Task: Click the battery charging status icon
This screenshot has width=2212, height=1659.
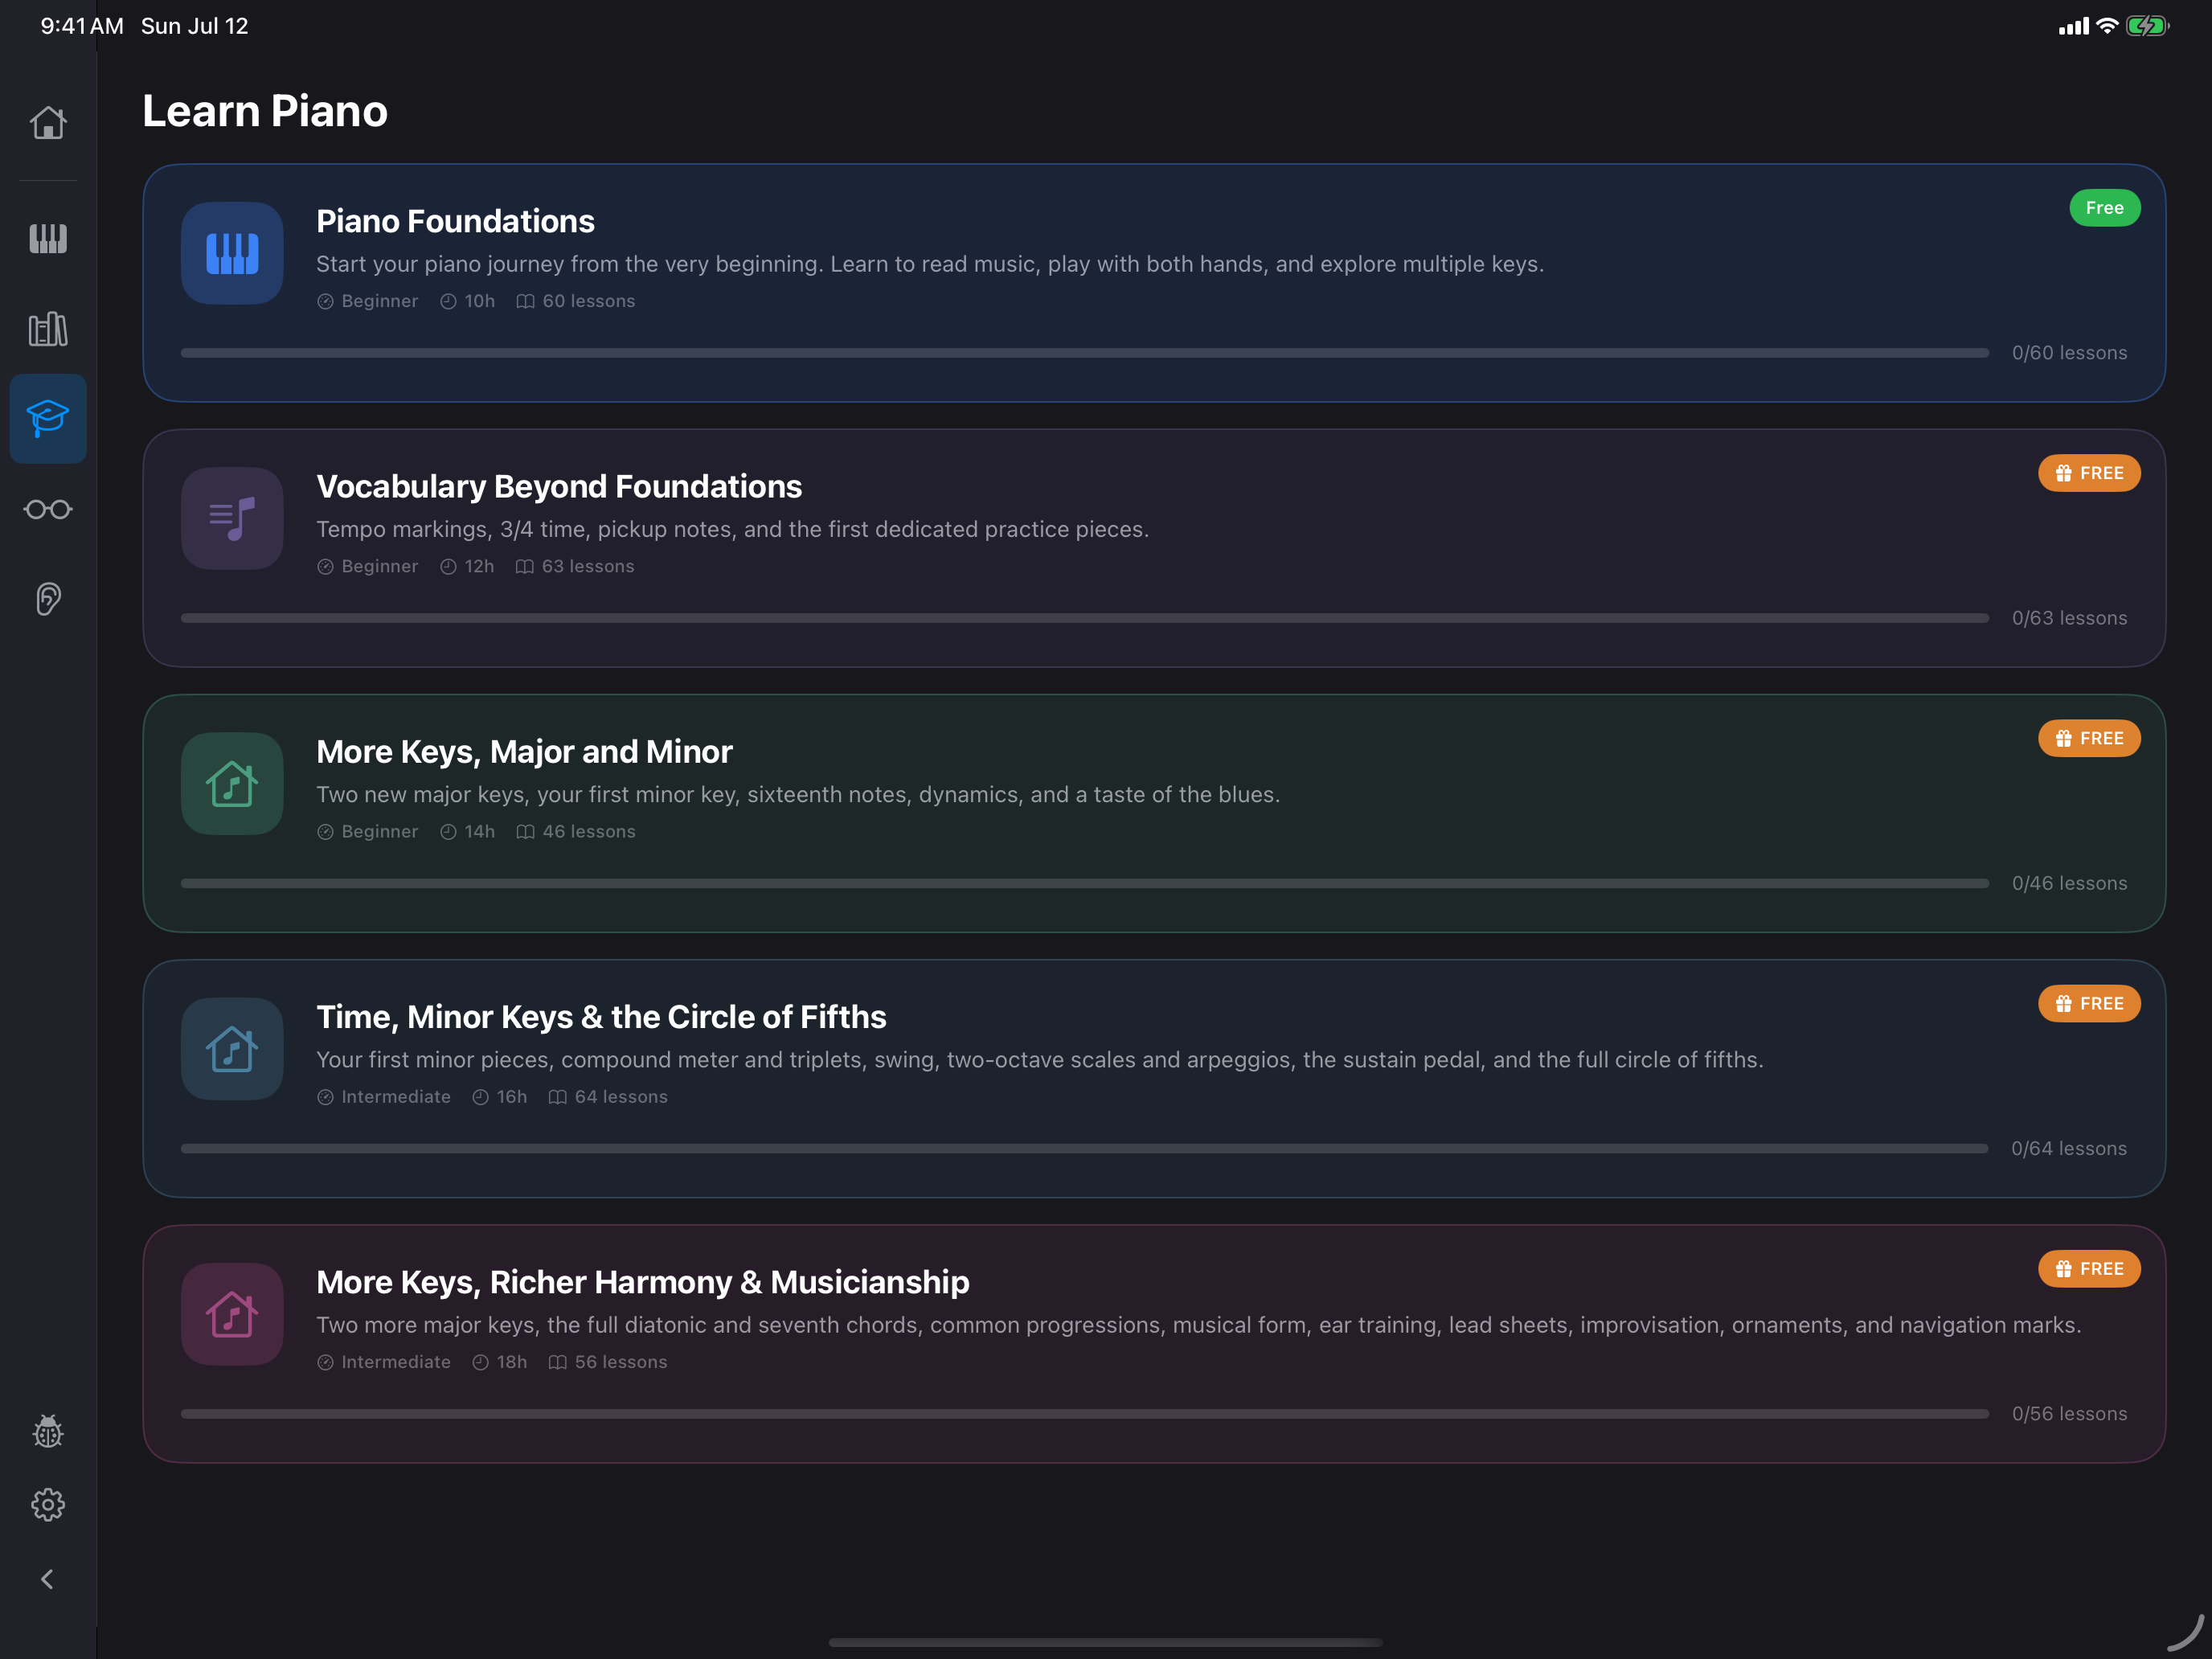Action: point(2147,26)
